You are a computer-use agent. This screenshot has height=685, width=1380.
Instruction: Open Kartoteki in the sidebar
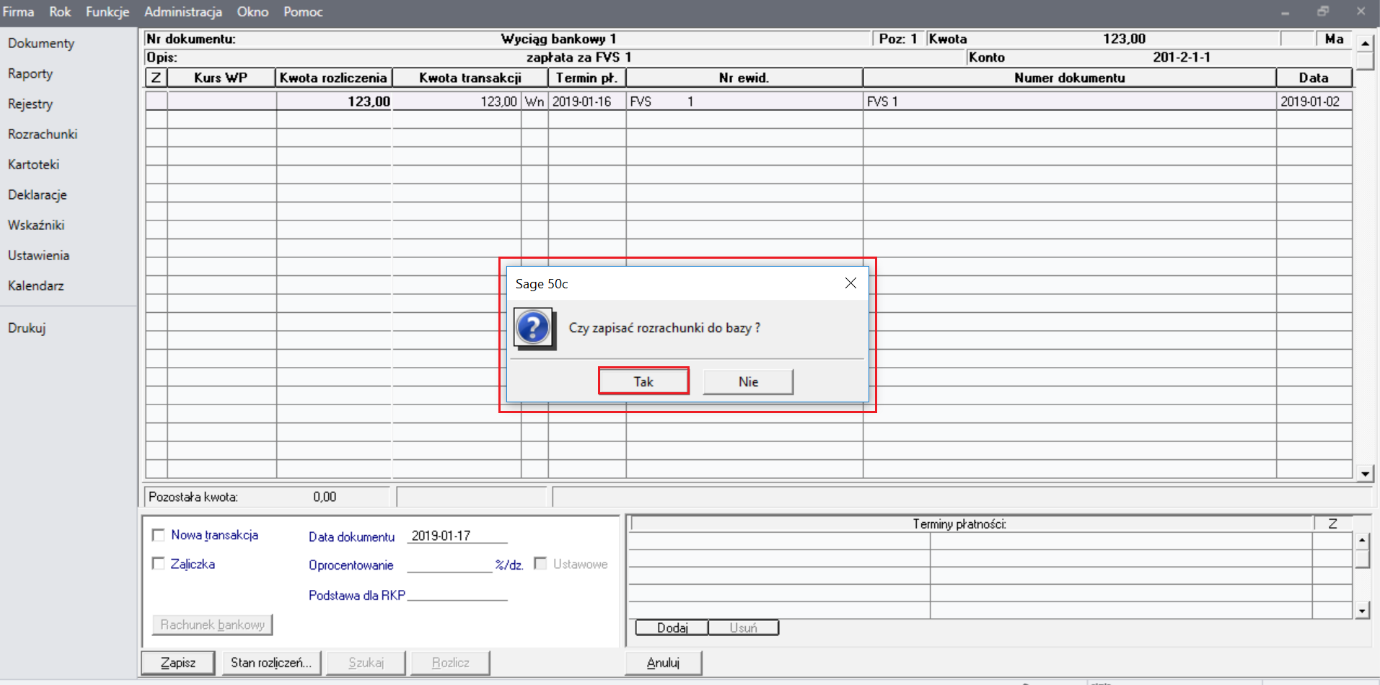(33, 164)
